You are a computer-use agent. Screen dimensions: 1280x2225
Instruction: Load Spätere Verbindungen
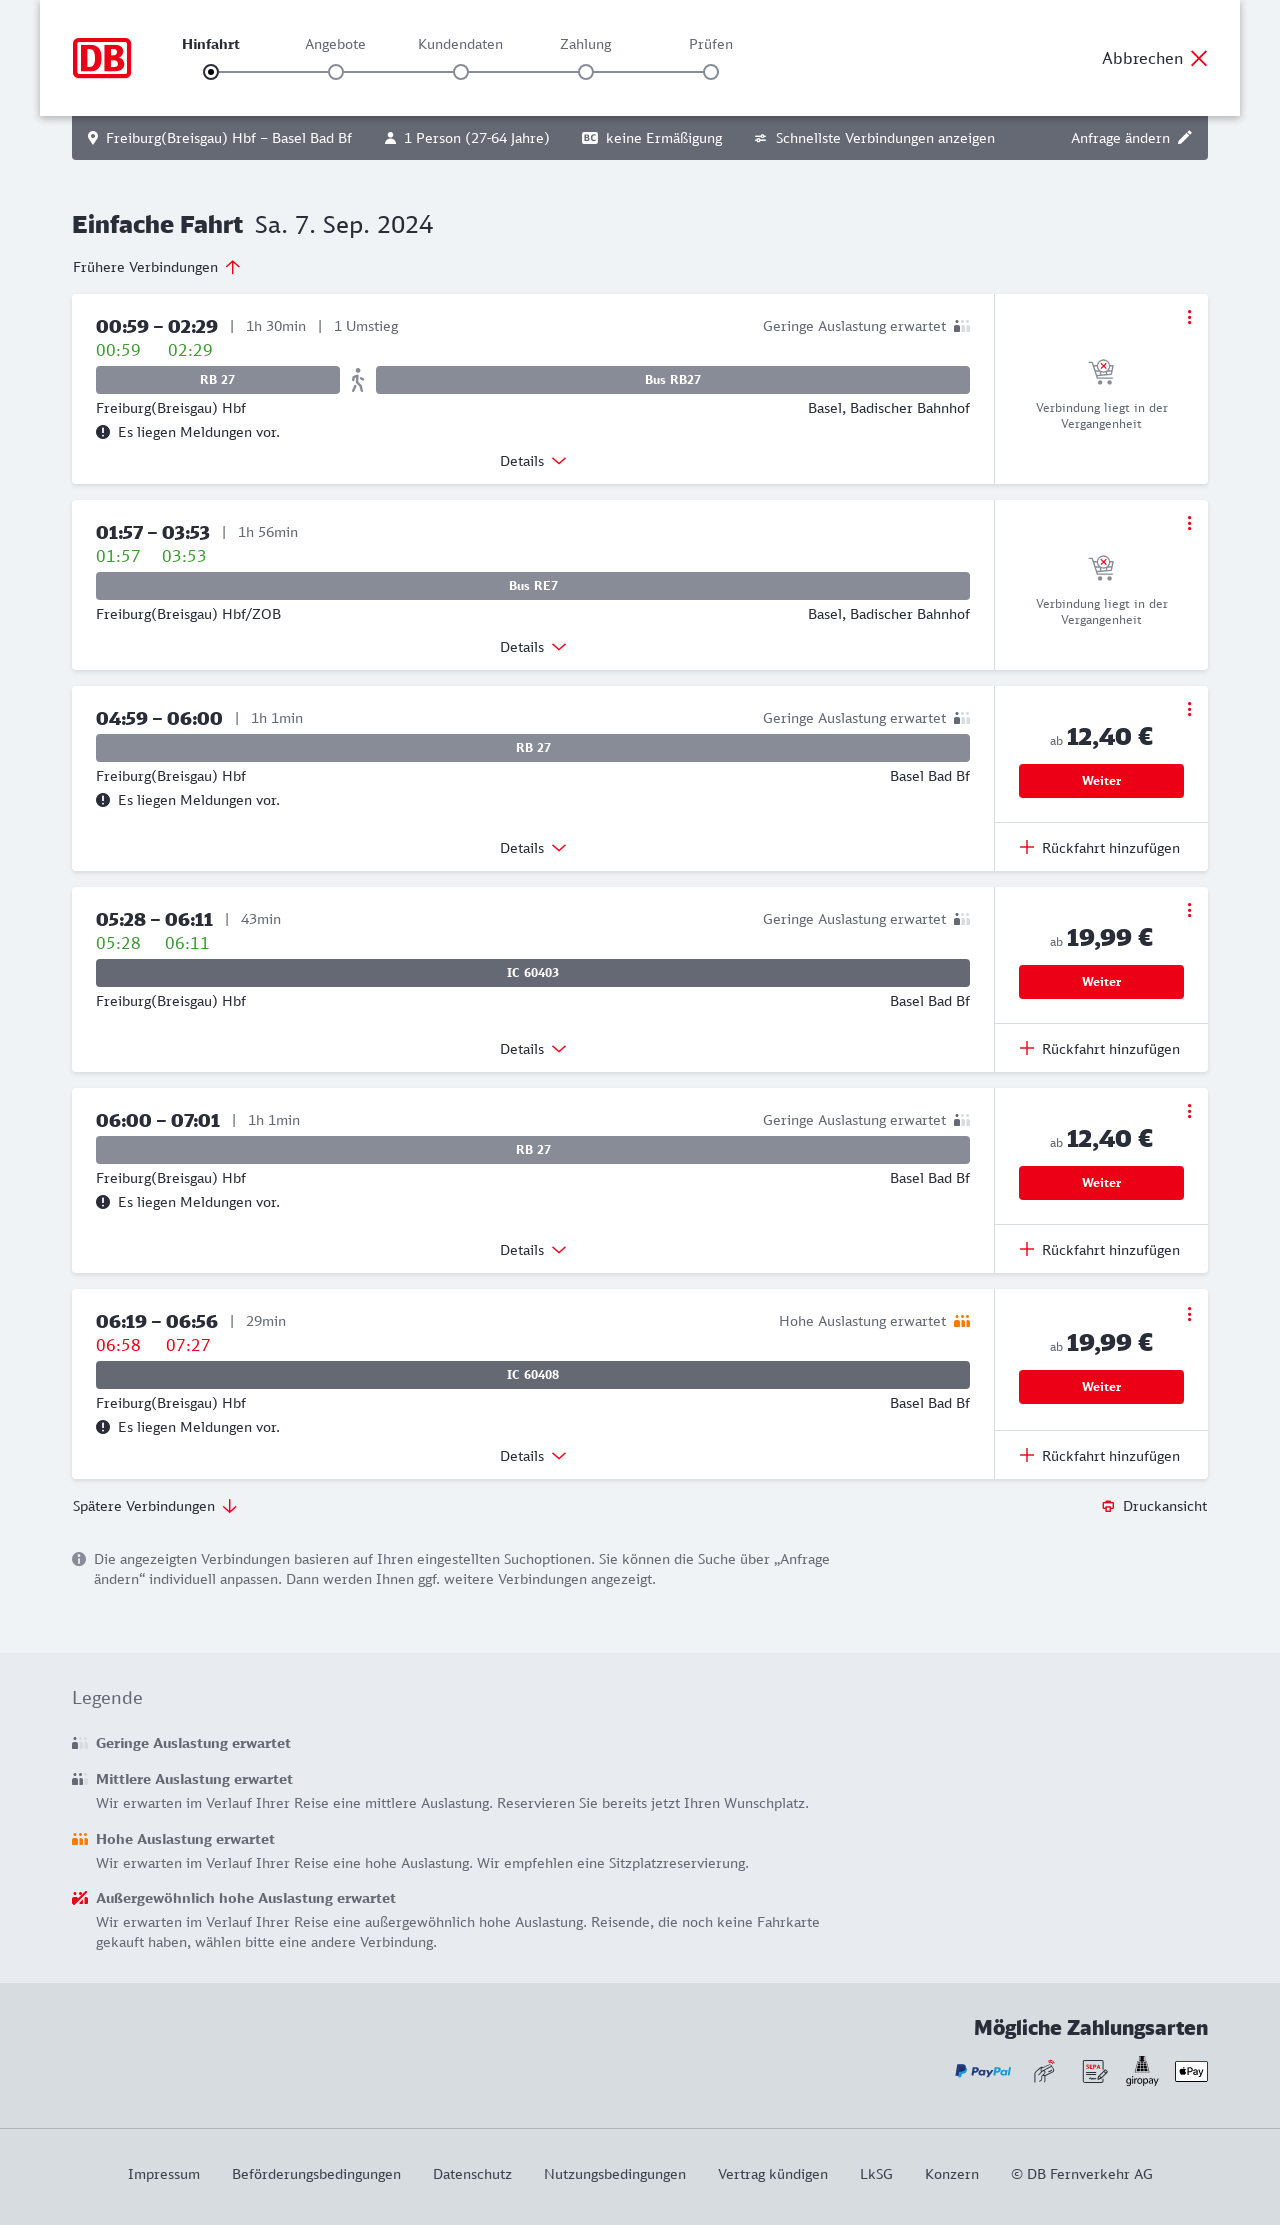155,1506
